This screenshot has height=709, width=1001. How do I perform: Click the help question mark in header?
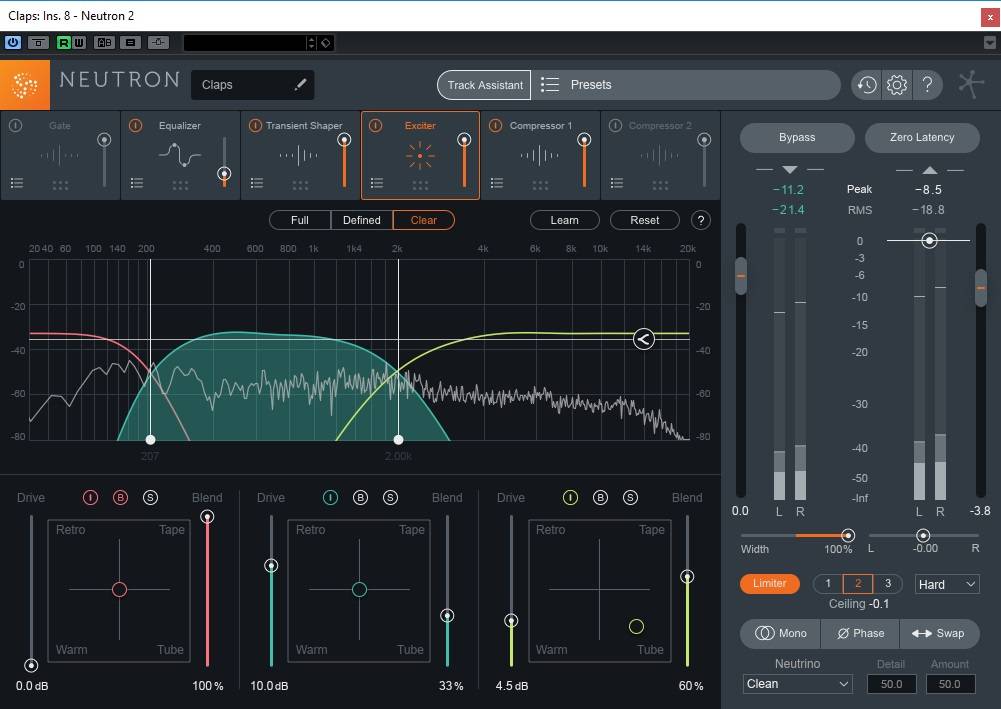pyautogui.click(x=927, y=85)
